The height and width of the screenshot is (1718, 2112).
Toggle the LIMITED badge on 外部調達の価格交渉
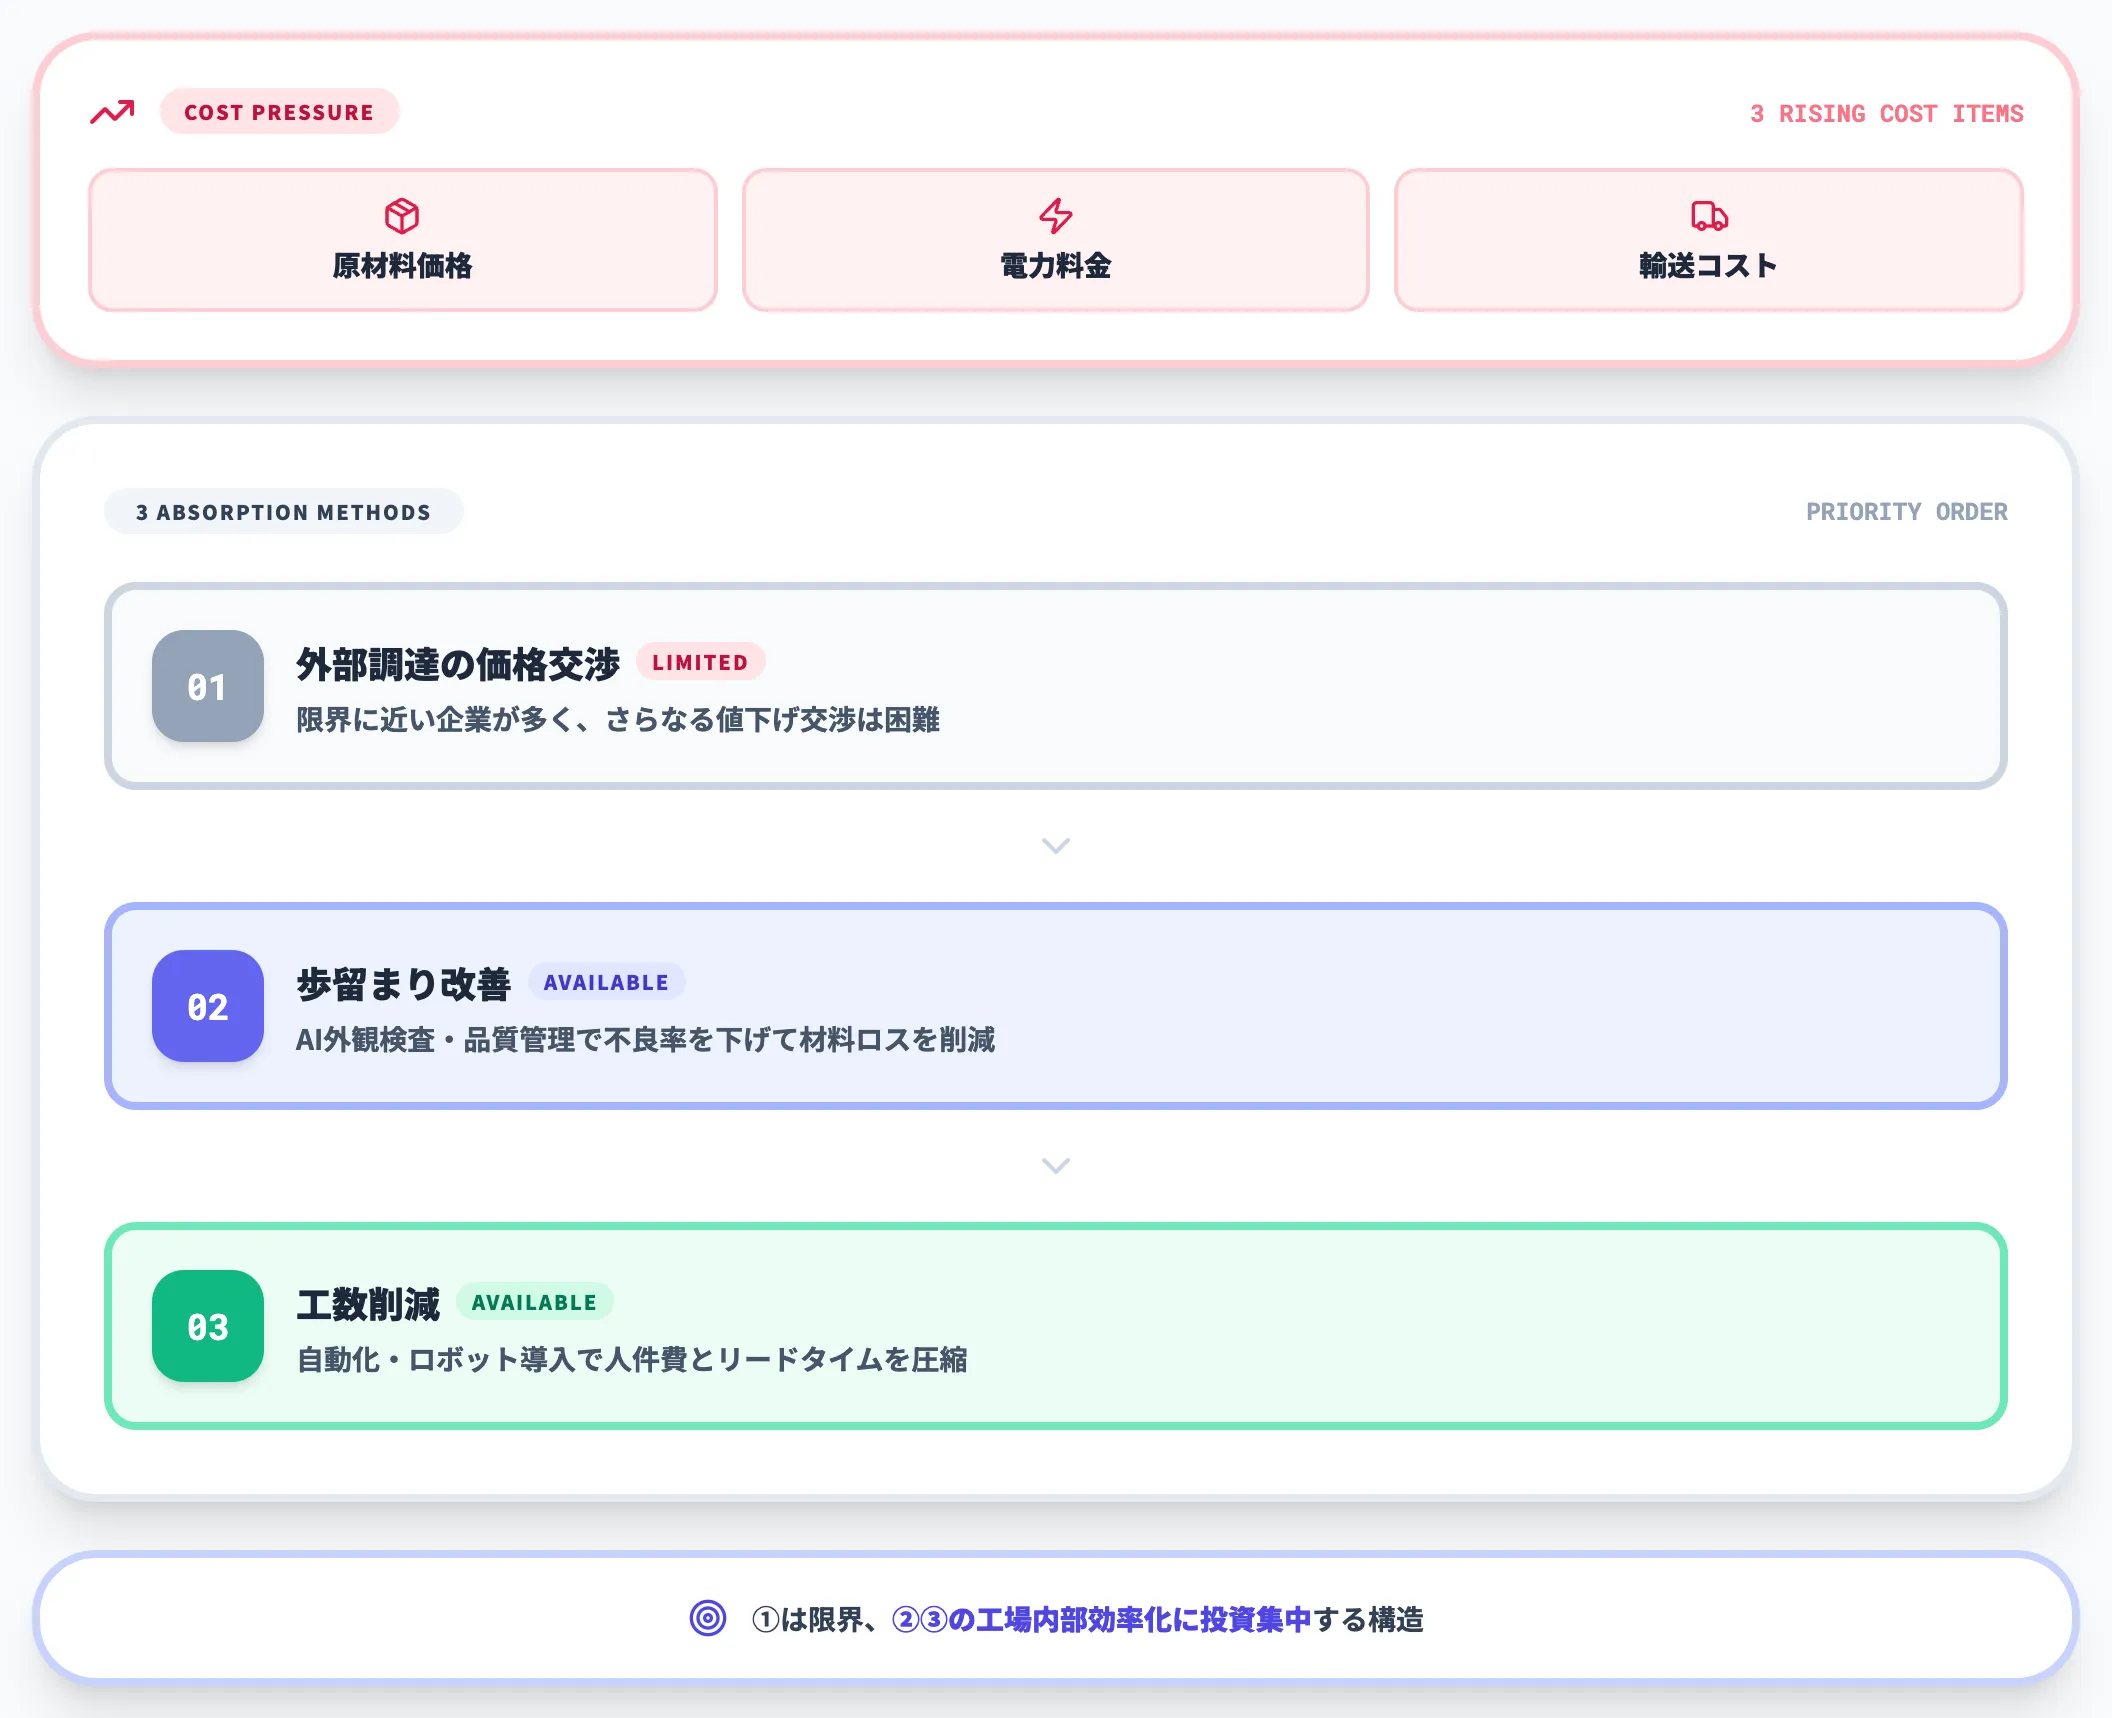click(x=701, y=662)
